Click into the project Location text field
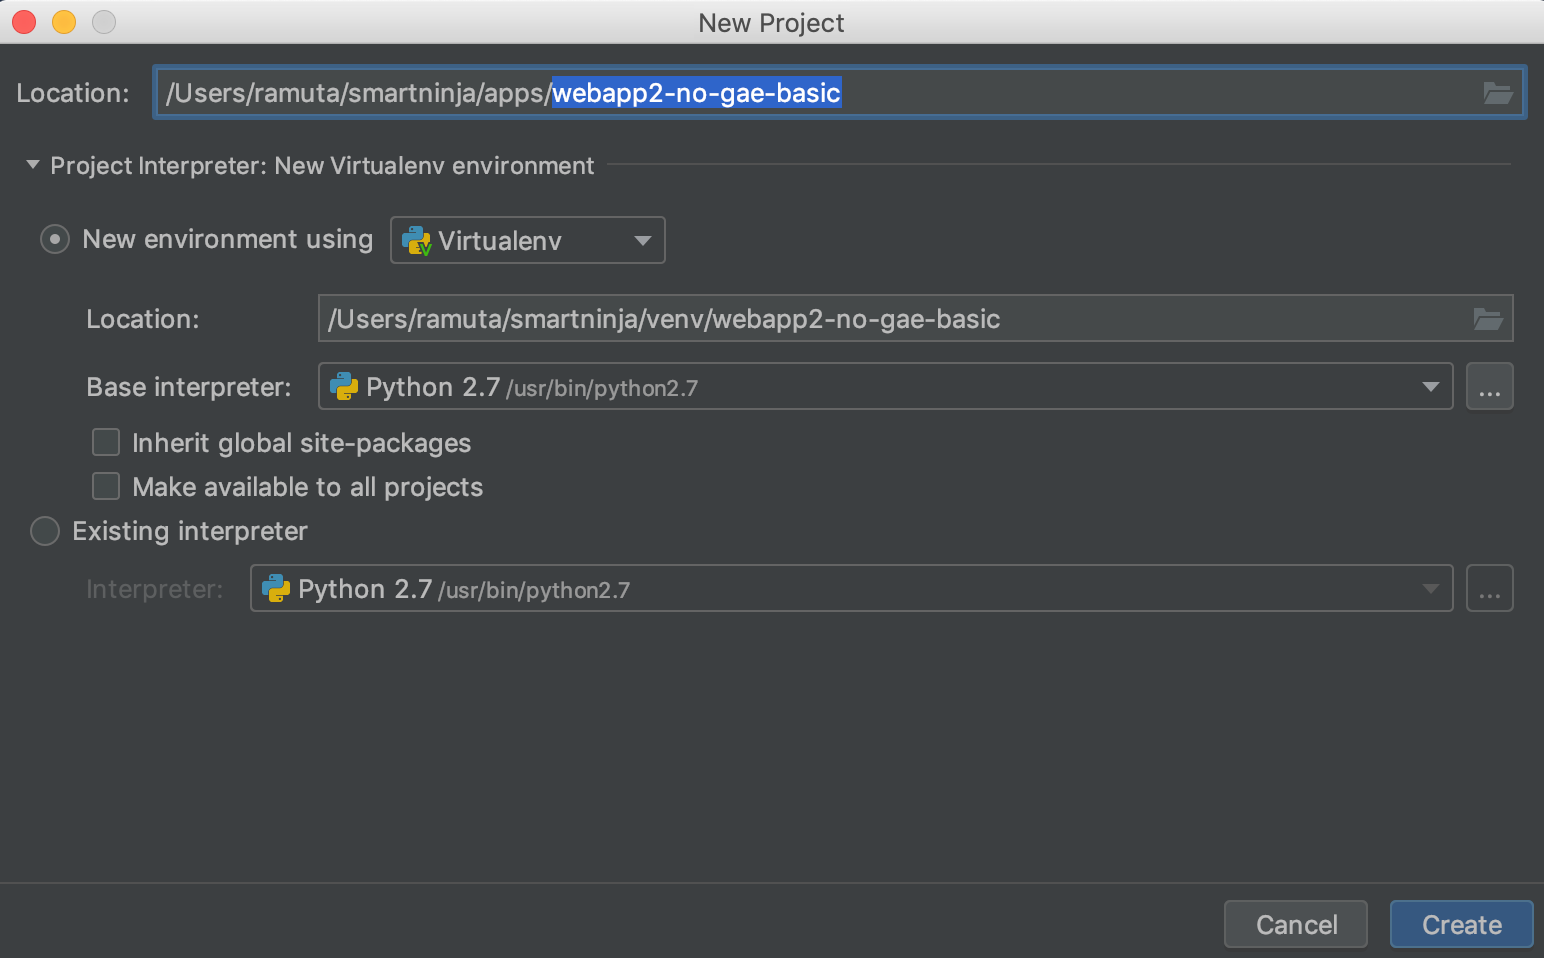 (839, 93)
